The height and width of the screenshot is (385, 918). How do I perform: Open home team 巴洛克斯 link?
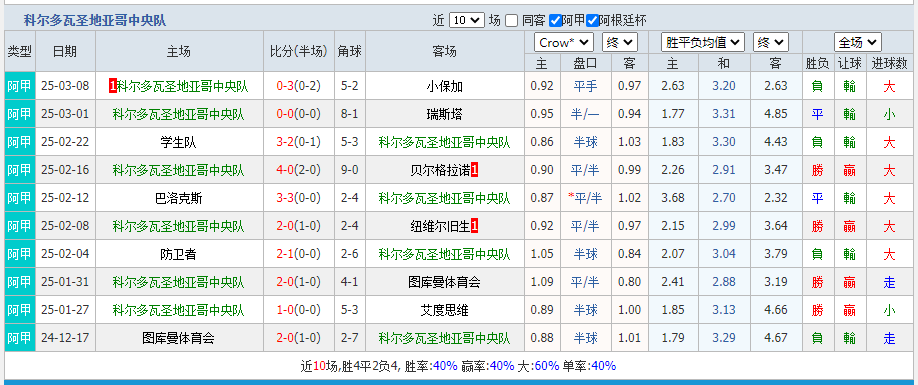click(x=179, y=198)
